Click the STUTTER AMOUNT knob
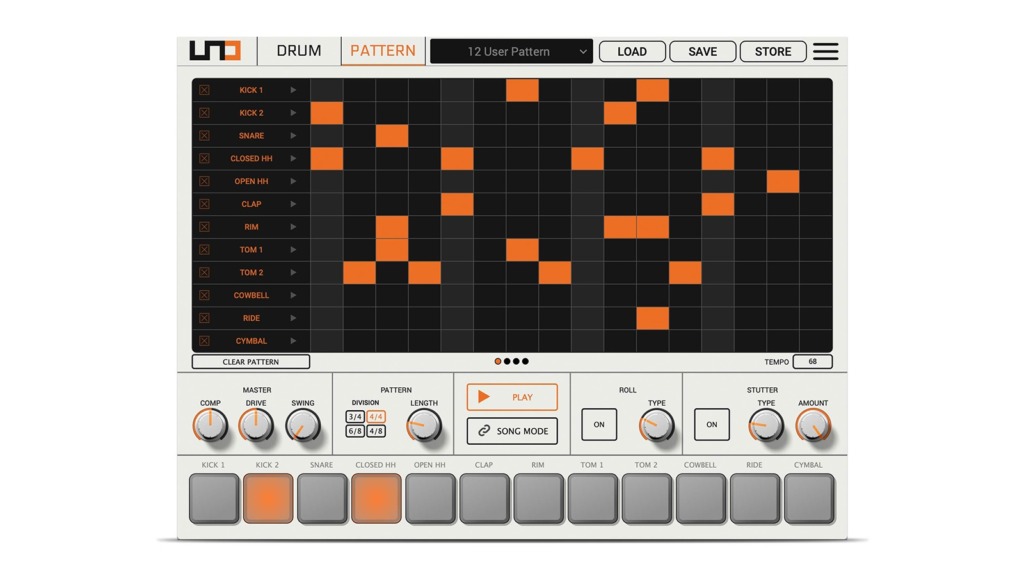The height and width of the screenshot is (576, 1024). (812, 425)
